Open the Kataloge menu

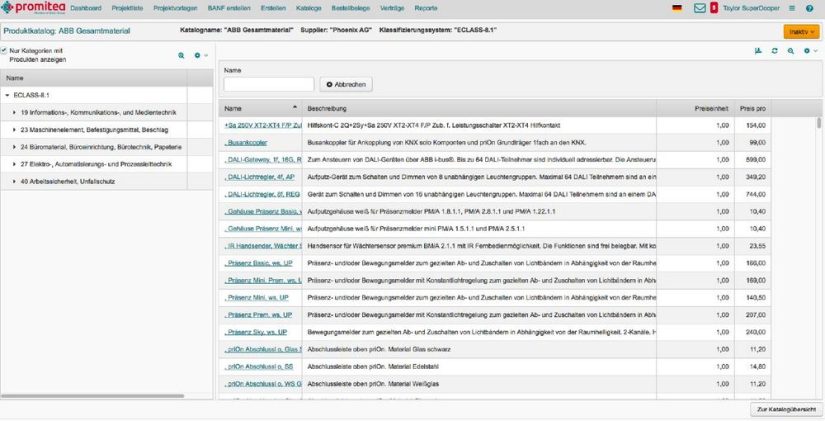coord(308,8)
